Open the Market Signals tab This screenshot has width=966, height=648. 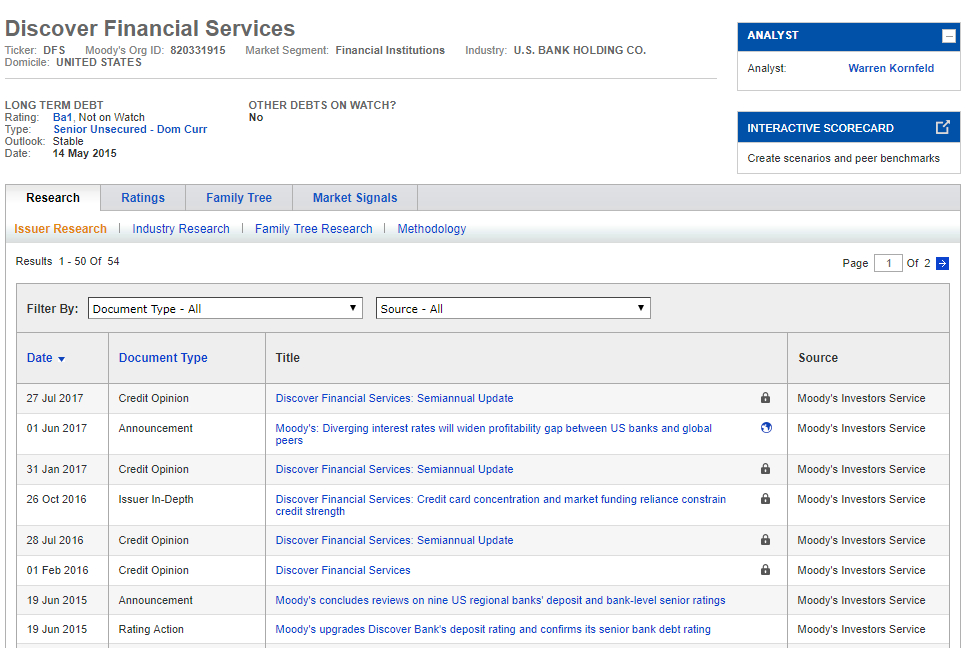(x=355, y=198)
